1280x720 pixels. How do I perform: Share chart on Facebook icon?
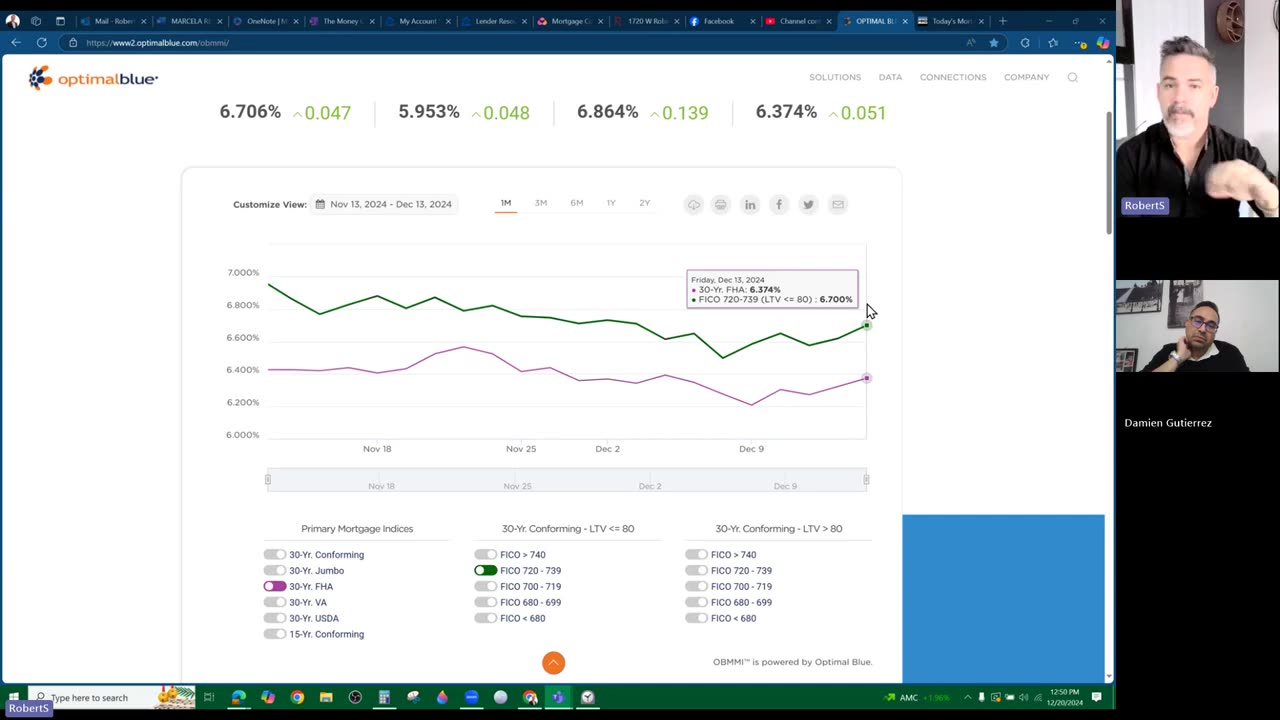click(x=779, y=205)
